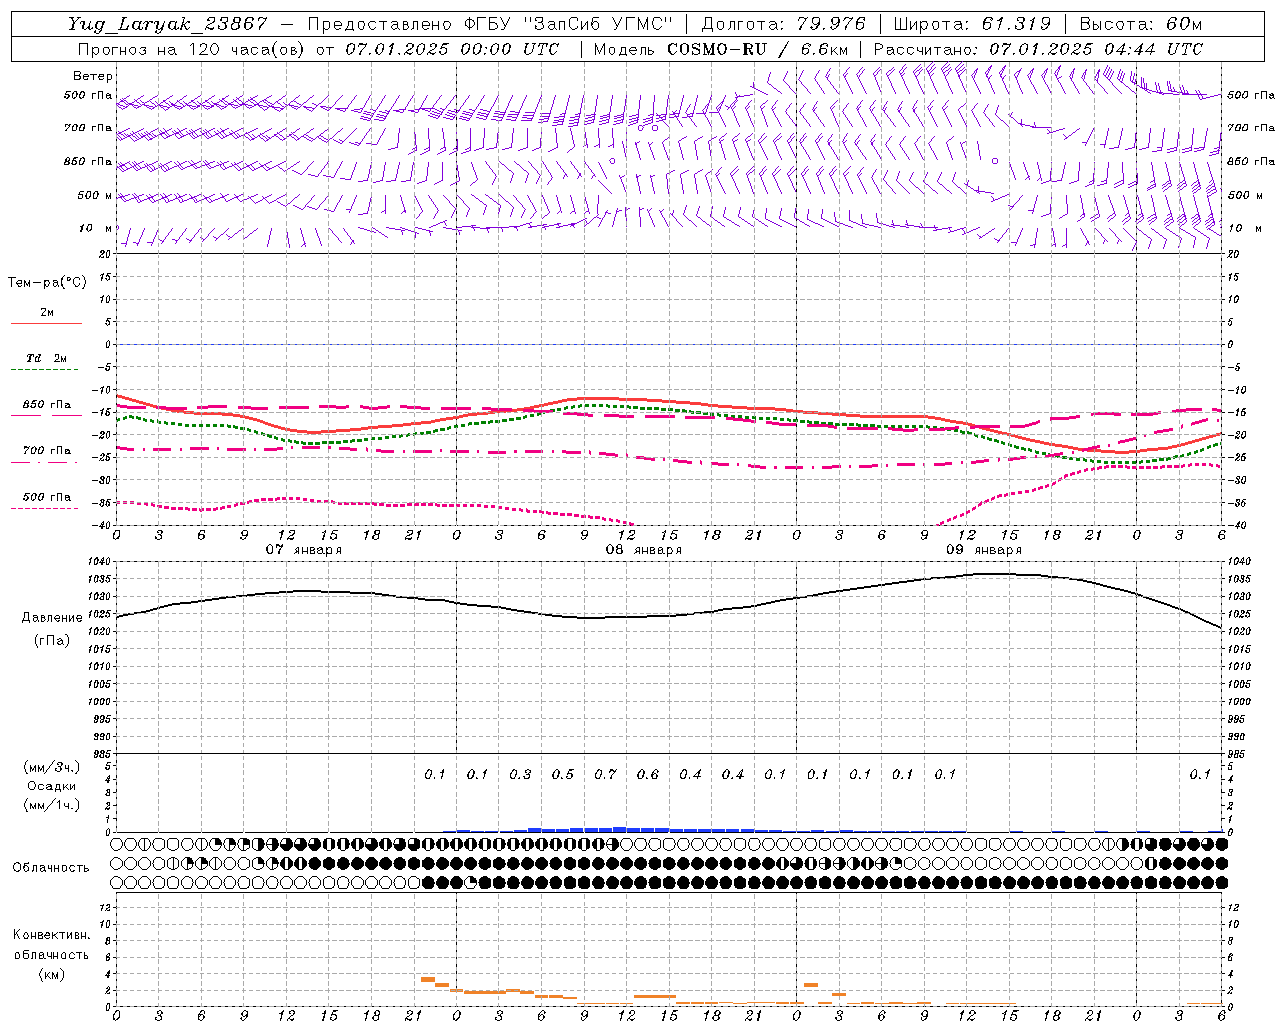Select the Облачность row label

pyautogui.click(x=51, y=867)
